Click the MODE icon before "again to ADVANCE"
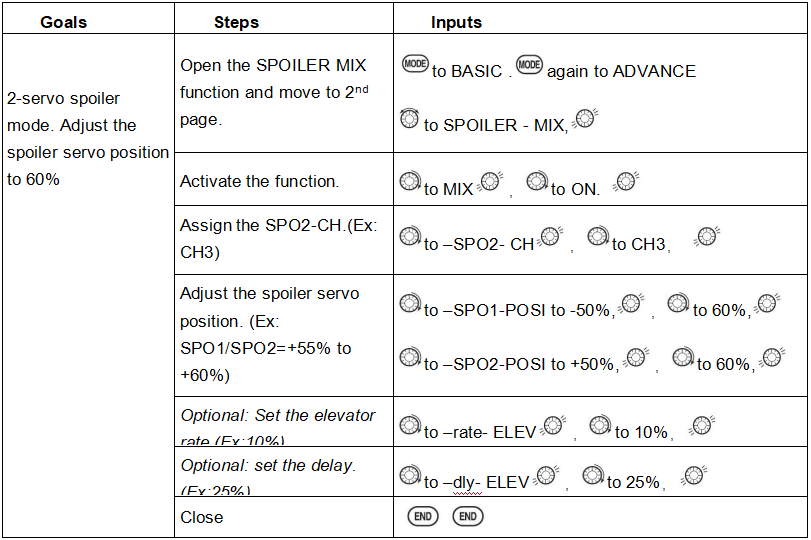This screenshot has height=540, width=811. tap(529, 65)
